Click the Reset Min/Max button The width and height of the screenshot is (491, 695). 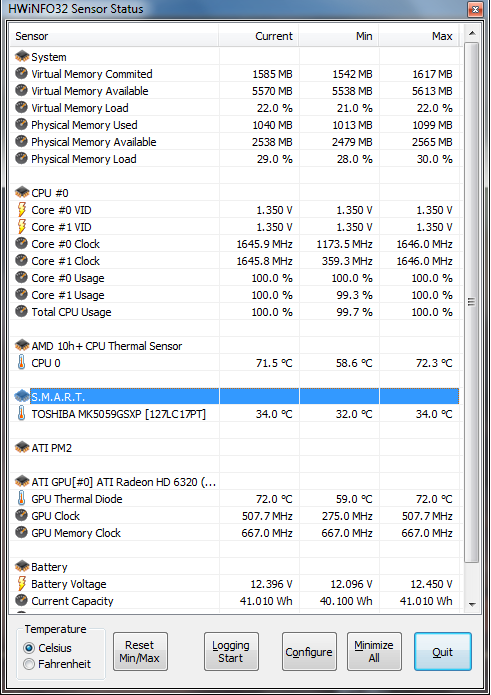pyautogui.click(x=140, y=652)
